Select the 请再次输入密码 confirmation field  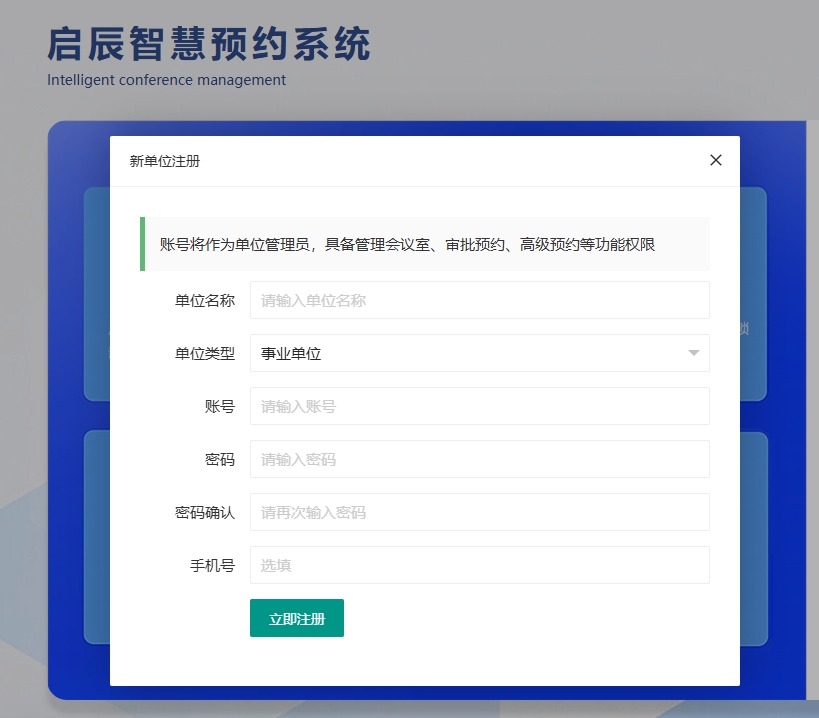[x=479, y=512]
